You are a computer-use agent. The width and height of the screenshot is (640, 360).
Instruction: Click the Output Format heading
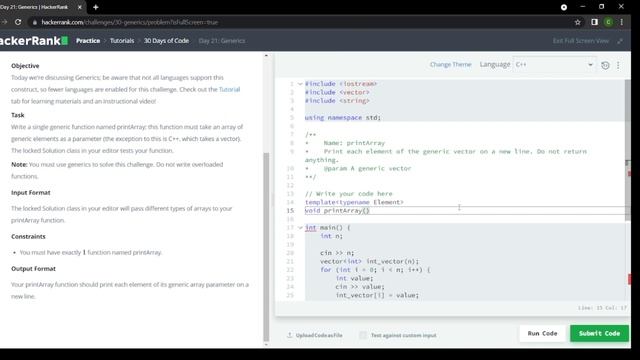coord(33,269)
